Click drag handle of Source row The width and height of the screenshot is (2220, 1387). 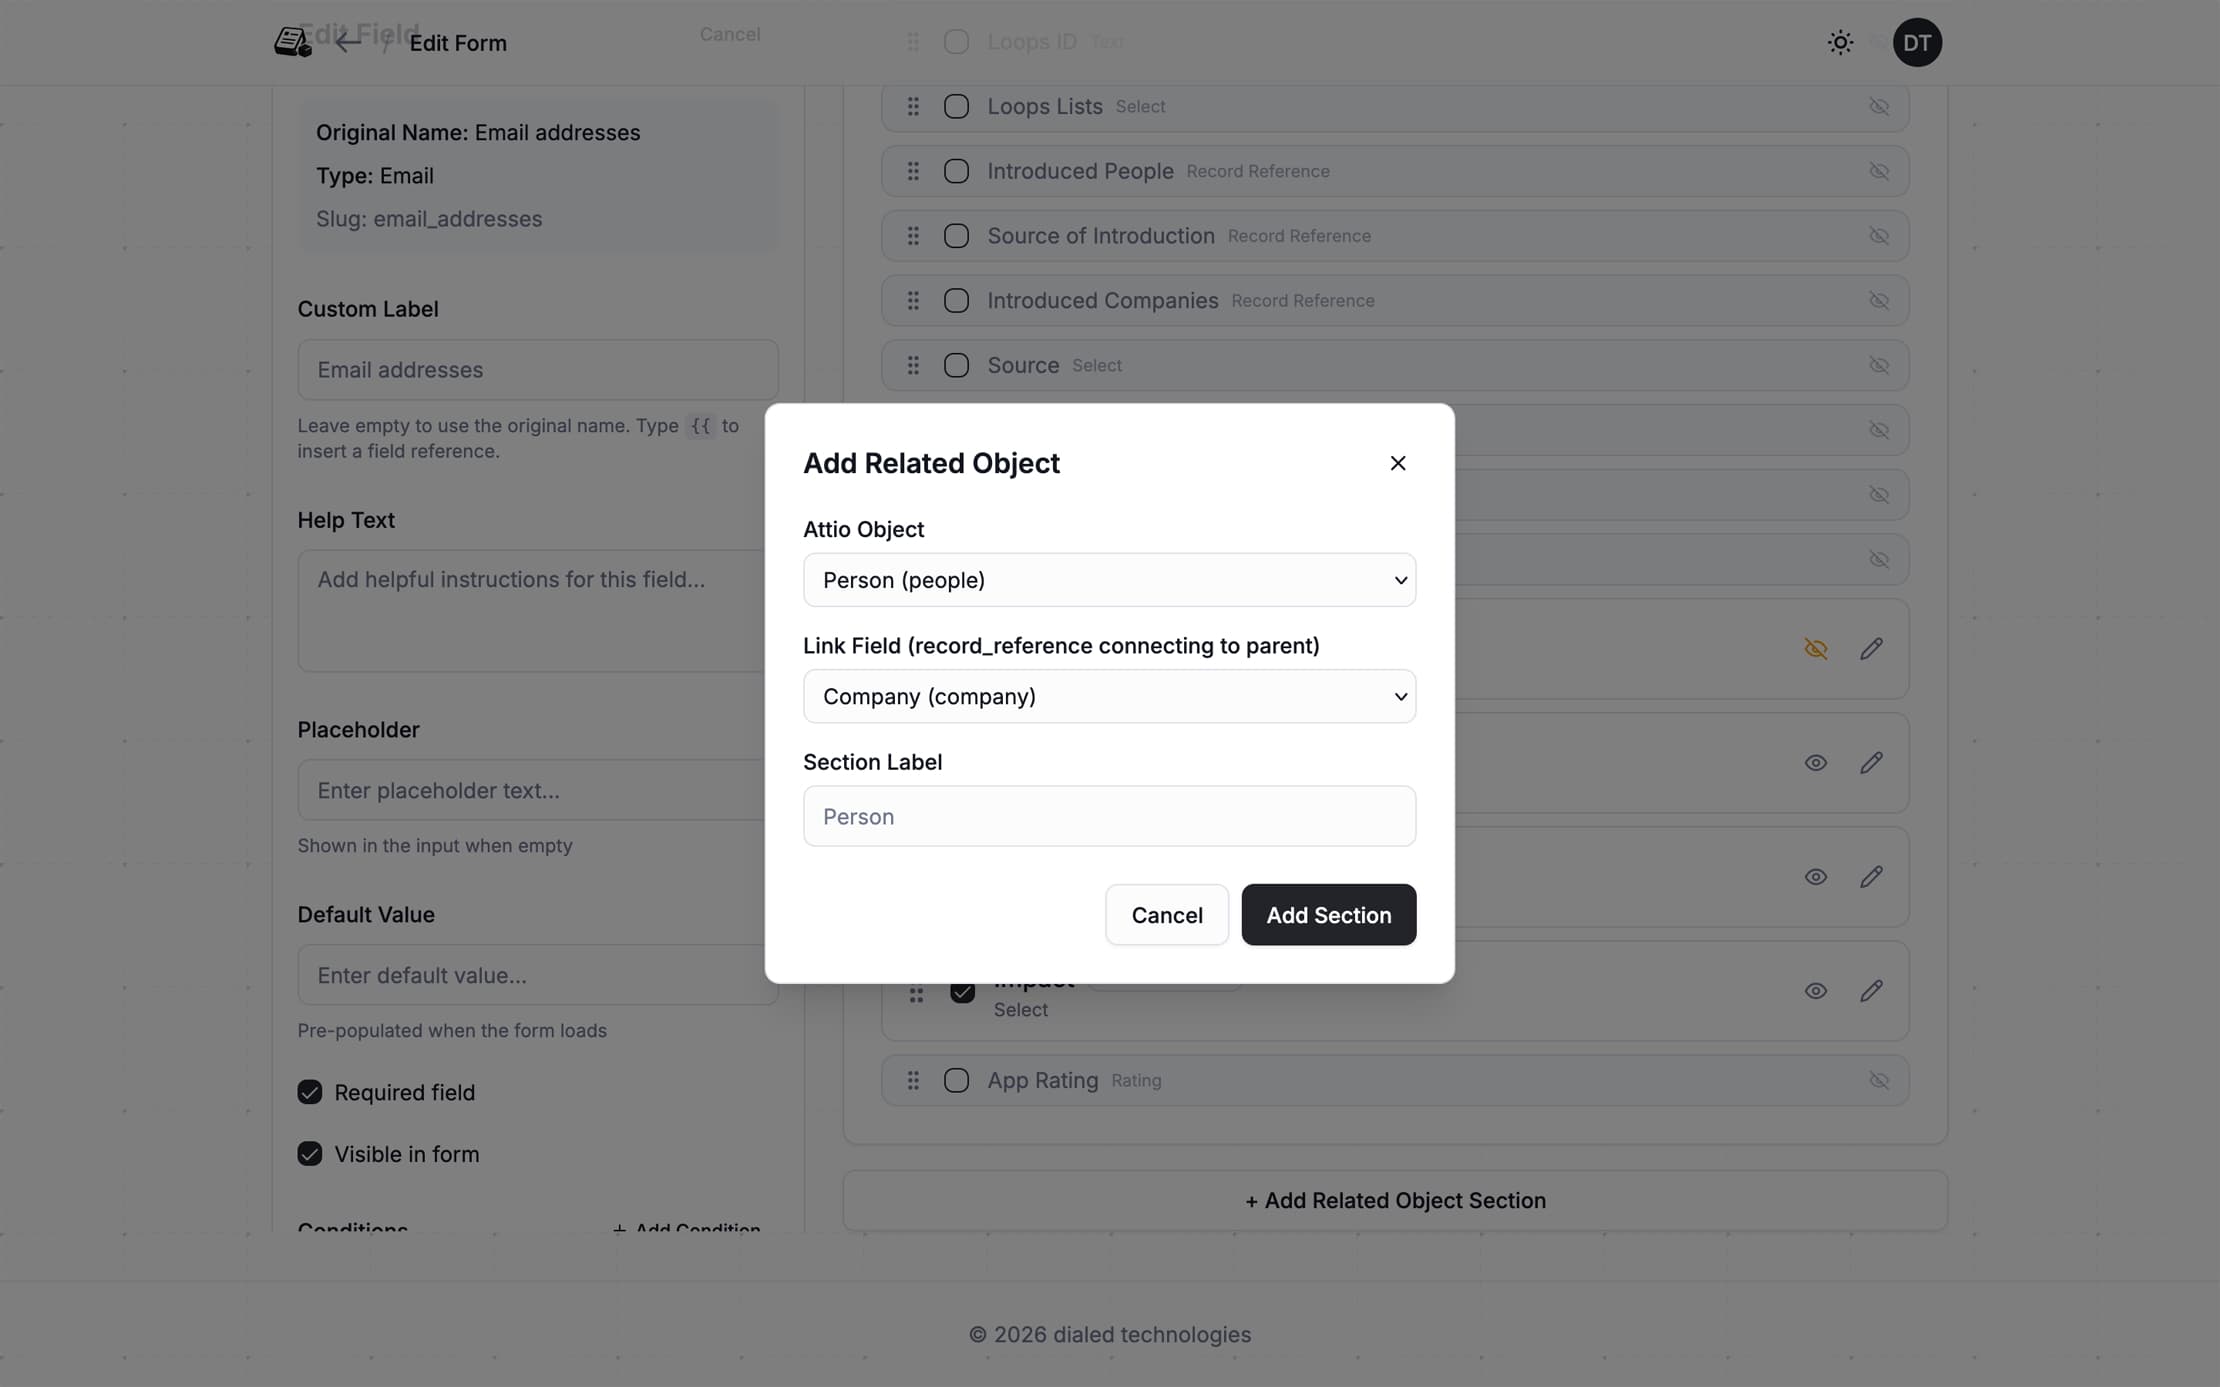click(913, 365)
